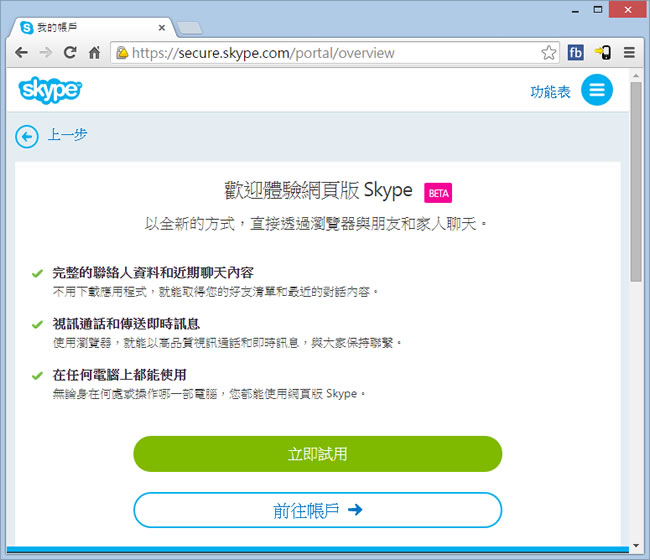Viewport: 650px width, 560px height.
Task: Click description 不用下載應用程式
Action: (x=216, y=292)
